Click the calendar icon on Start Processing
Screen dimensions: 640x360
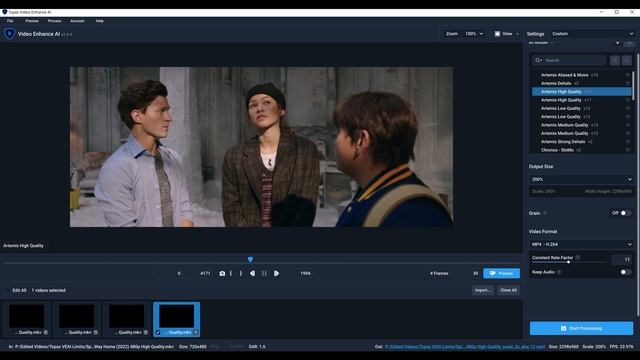click(x=564, y=328)
